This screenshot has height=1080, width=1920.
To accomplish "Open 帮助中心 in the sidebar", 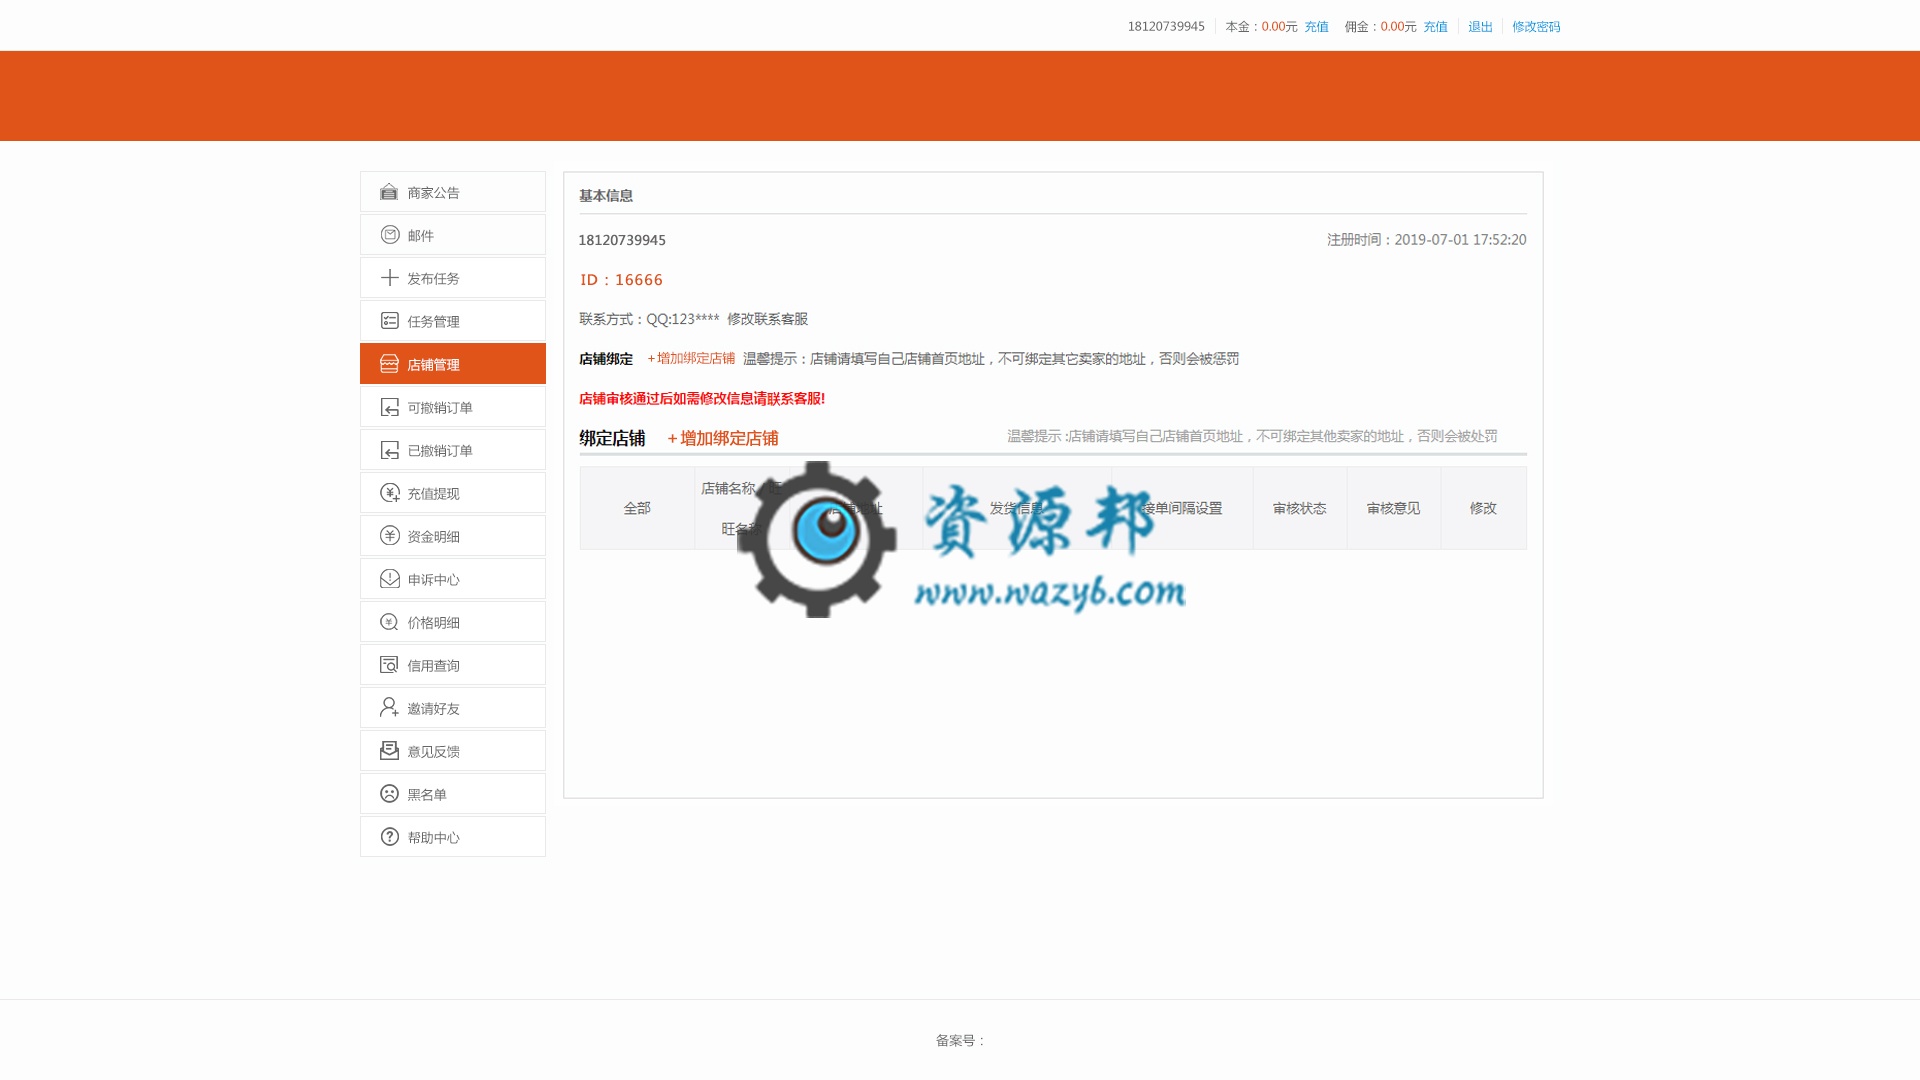I will (x=453, y=837).
